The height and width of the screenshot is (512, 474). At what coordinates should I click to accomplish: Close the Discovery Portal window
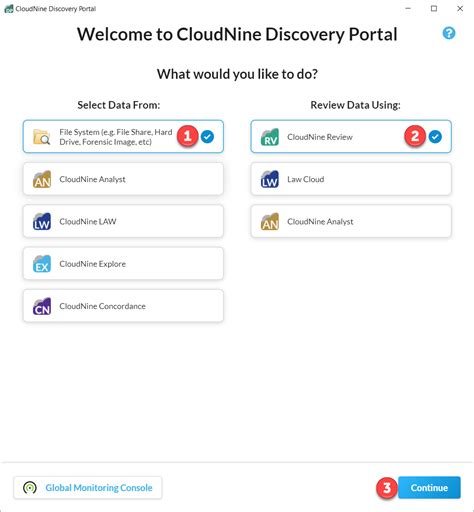460,9
